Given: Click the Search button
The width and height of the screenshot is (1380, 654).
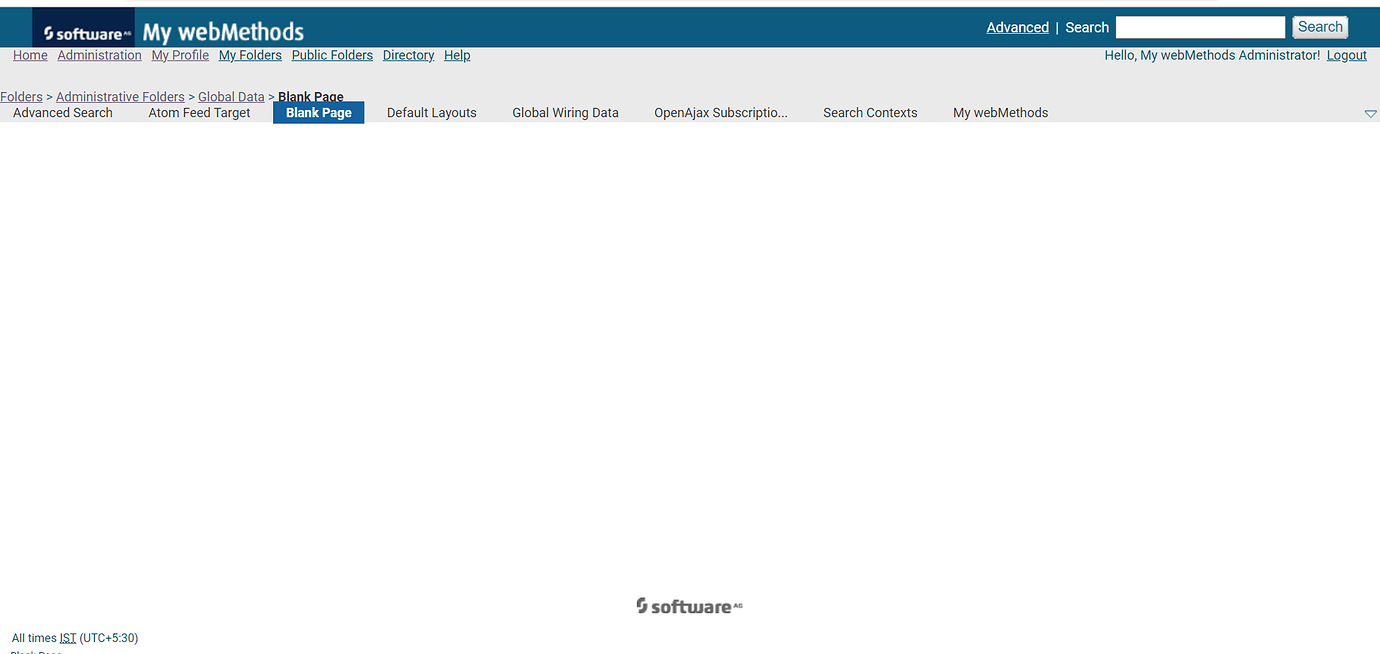Looking at the screenshot, I should click(1320, 28).
